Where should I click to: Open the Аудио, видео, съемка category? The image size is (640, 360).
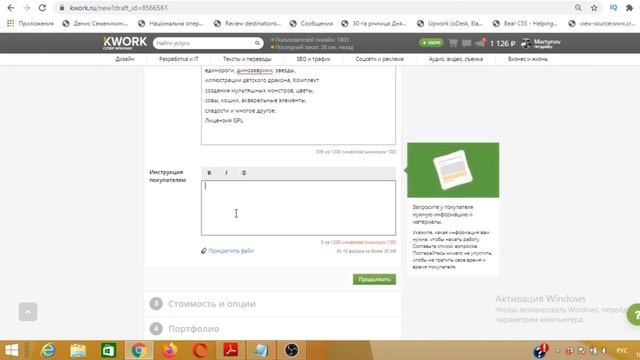point(456,59)
